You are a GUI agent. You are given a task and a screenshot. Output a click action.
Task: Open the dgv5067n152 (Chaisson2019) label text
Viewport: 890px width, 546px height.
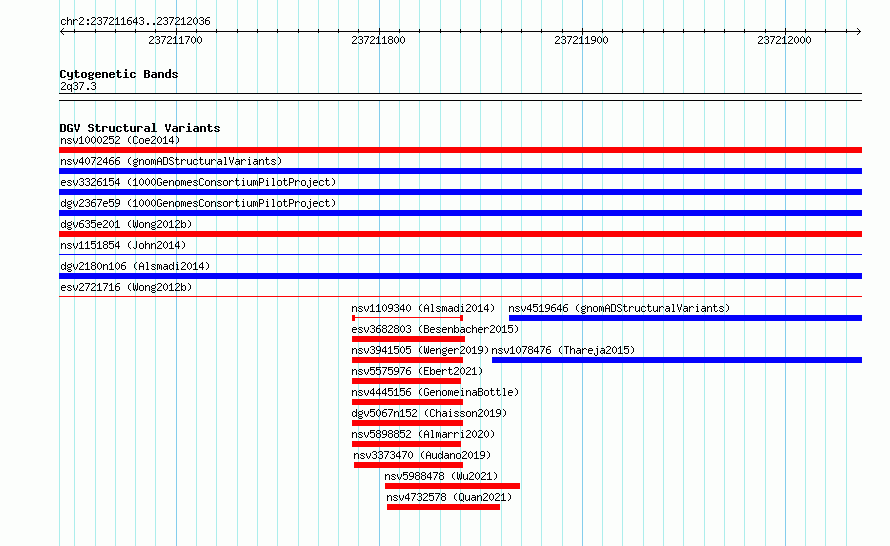[429, 413]
